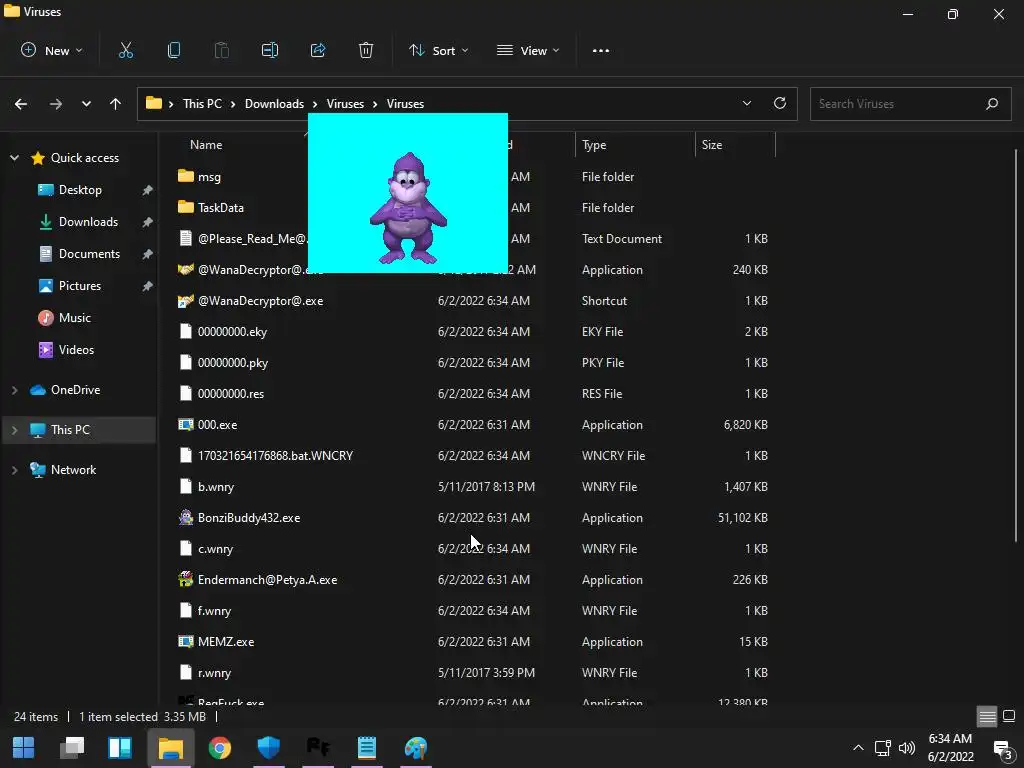The height and width of the screenshot is (768, 1024).
Task: Open the Paint app on taskbar
Action: (x=415, y=748)
